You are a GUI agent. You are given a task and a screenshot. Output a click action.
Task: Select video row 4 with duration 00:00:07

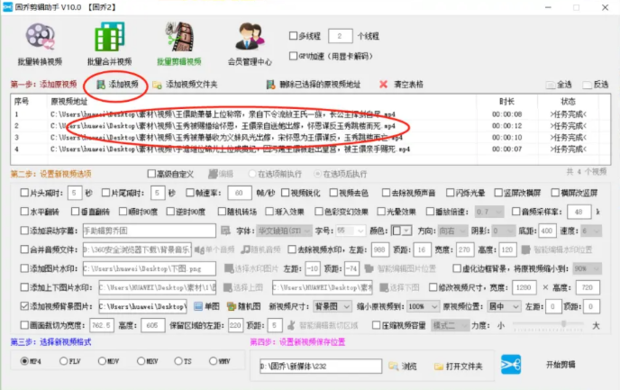click(x=310, y=149)
